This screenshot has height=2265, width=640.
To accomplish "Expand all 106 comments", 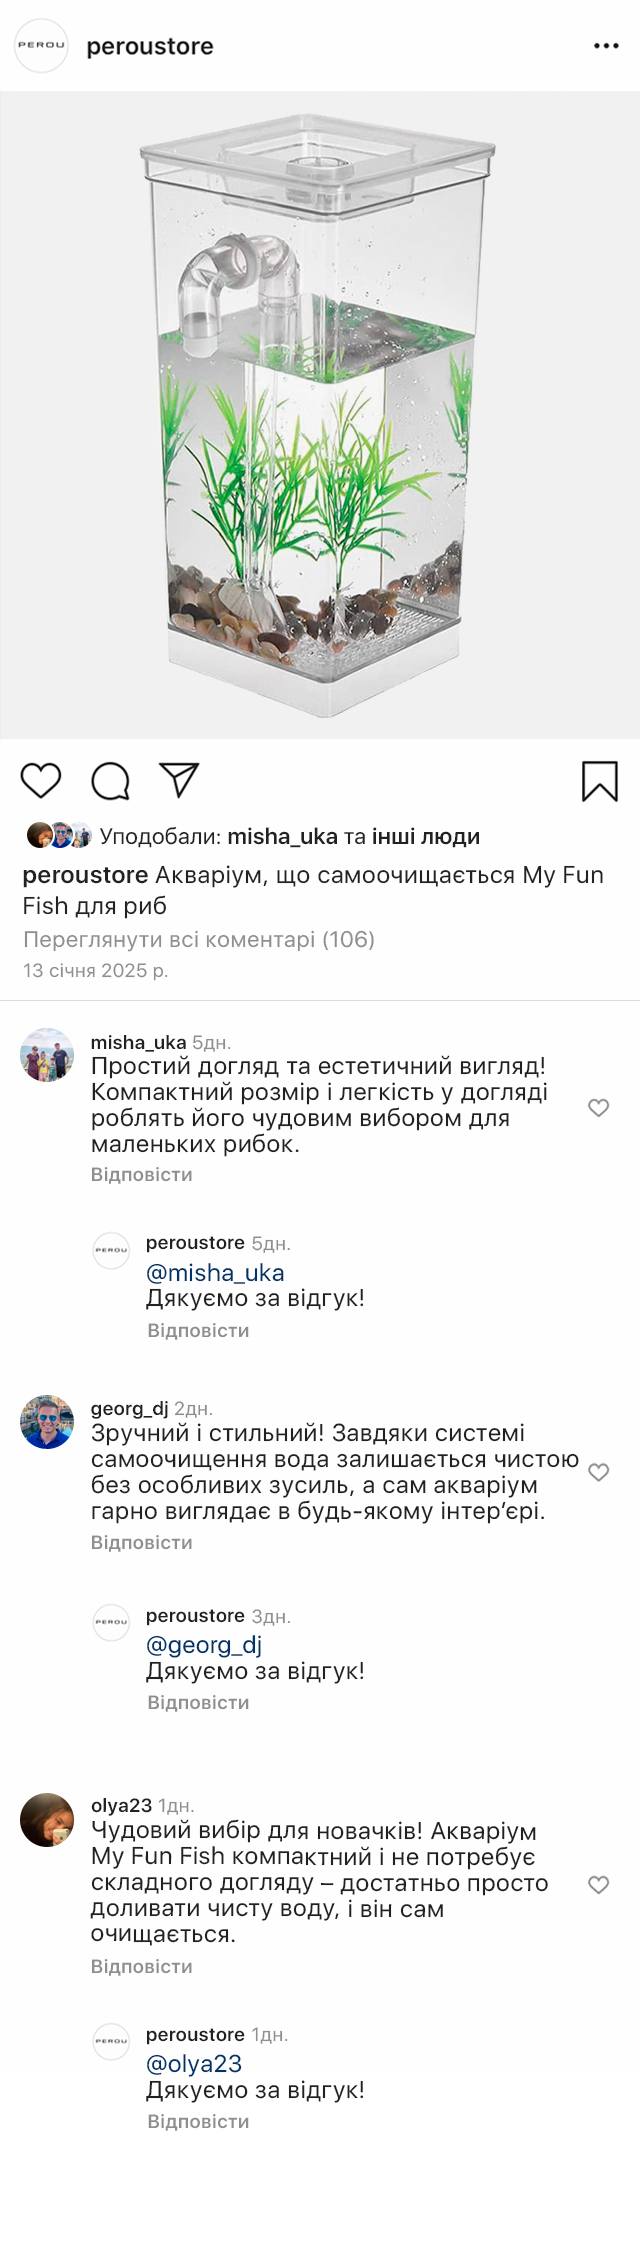I will [x=198, y=939].
